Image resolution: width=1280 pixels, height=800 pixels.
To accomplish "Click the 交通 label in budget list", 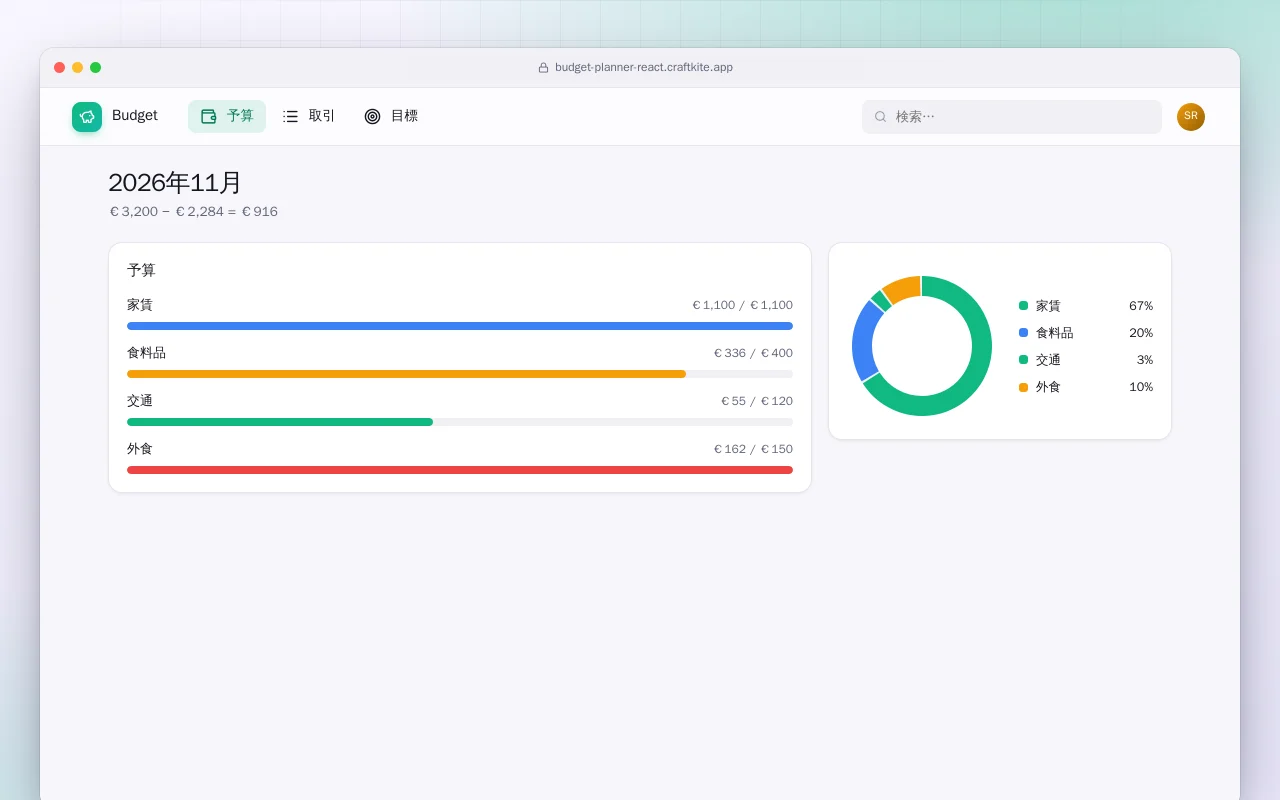I will (140, 401).
